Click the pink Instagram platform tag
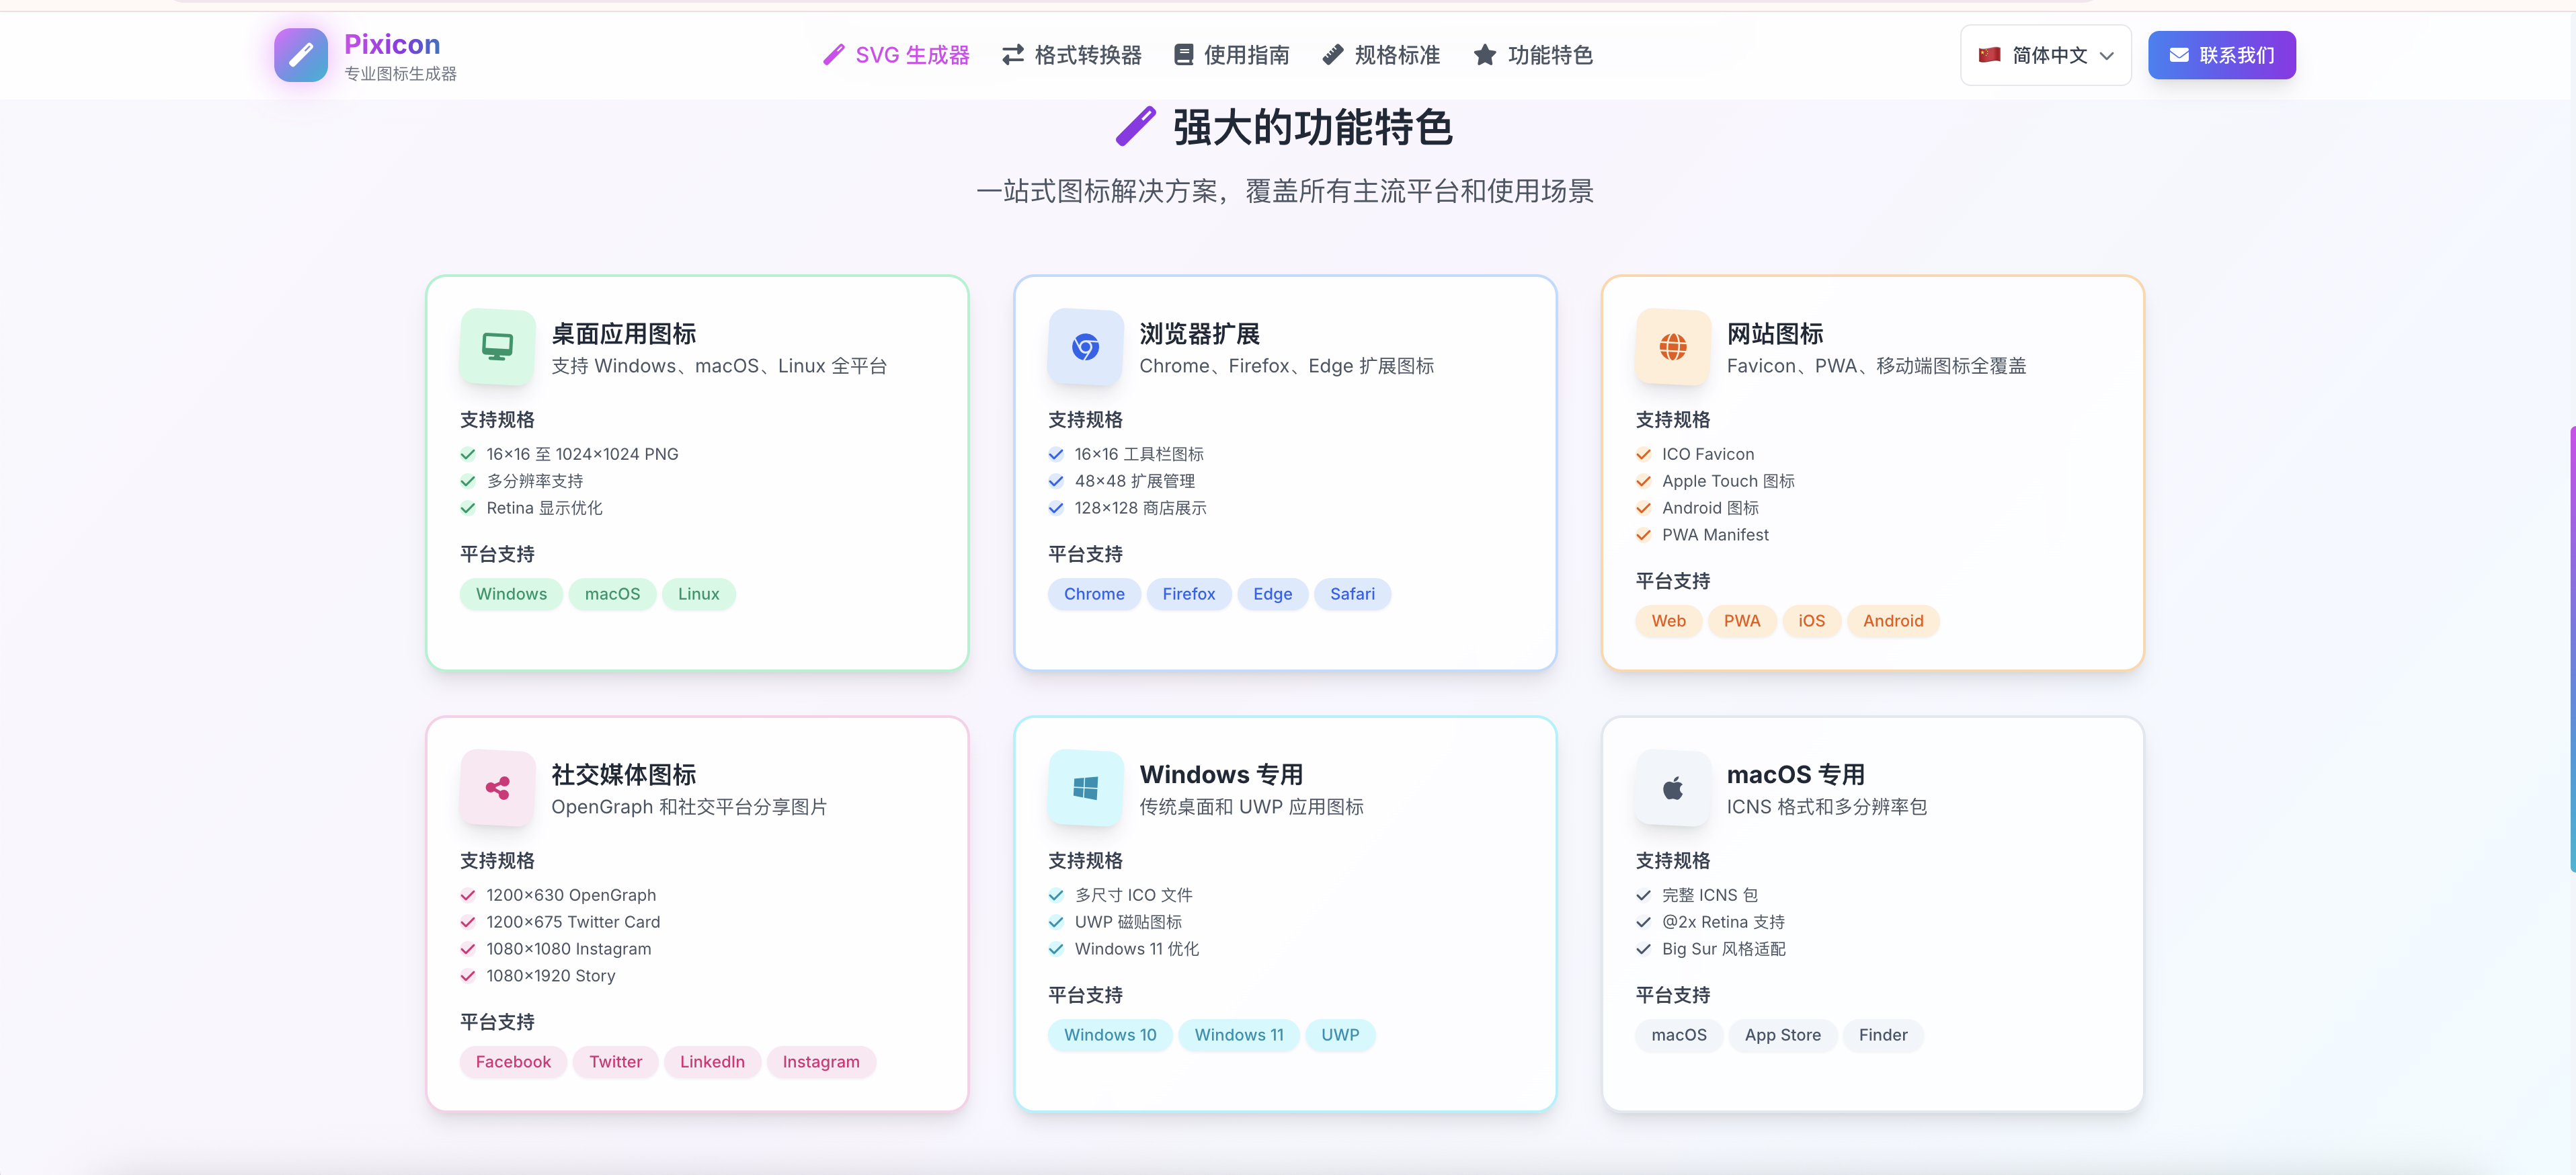The width and height of the screenshot is (2576, 1175). [x=820, y=1062]
